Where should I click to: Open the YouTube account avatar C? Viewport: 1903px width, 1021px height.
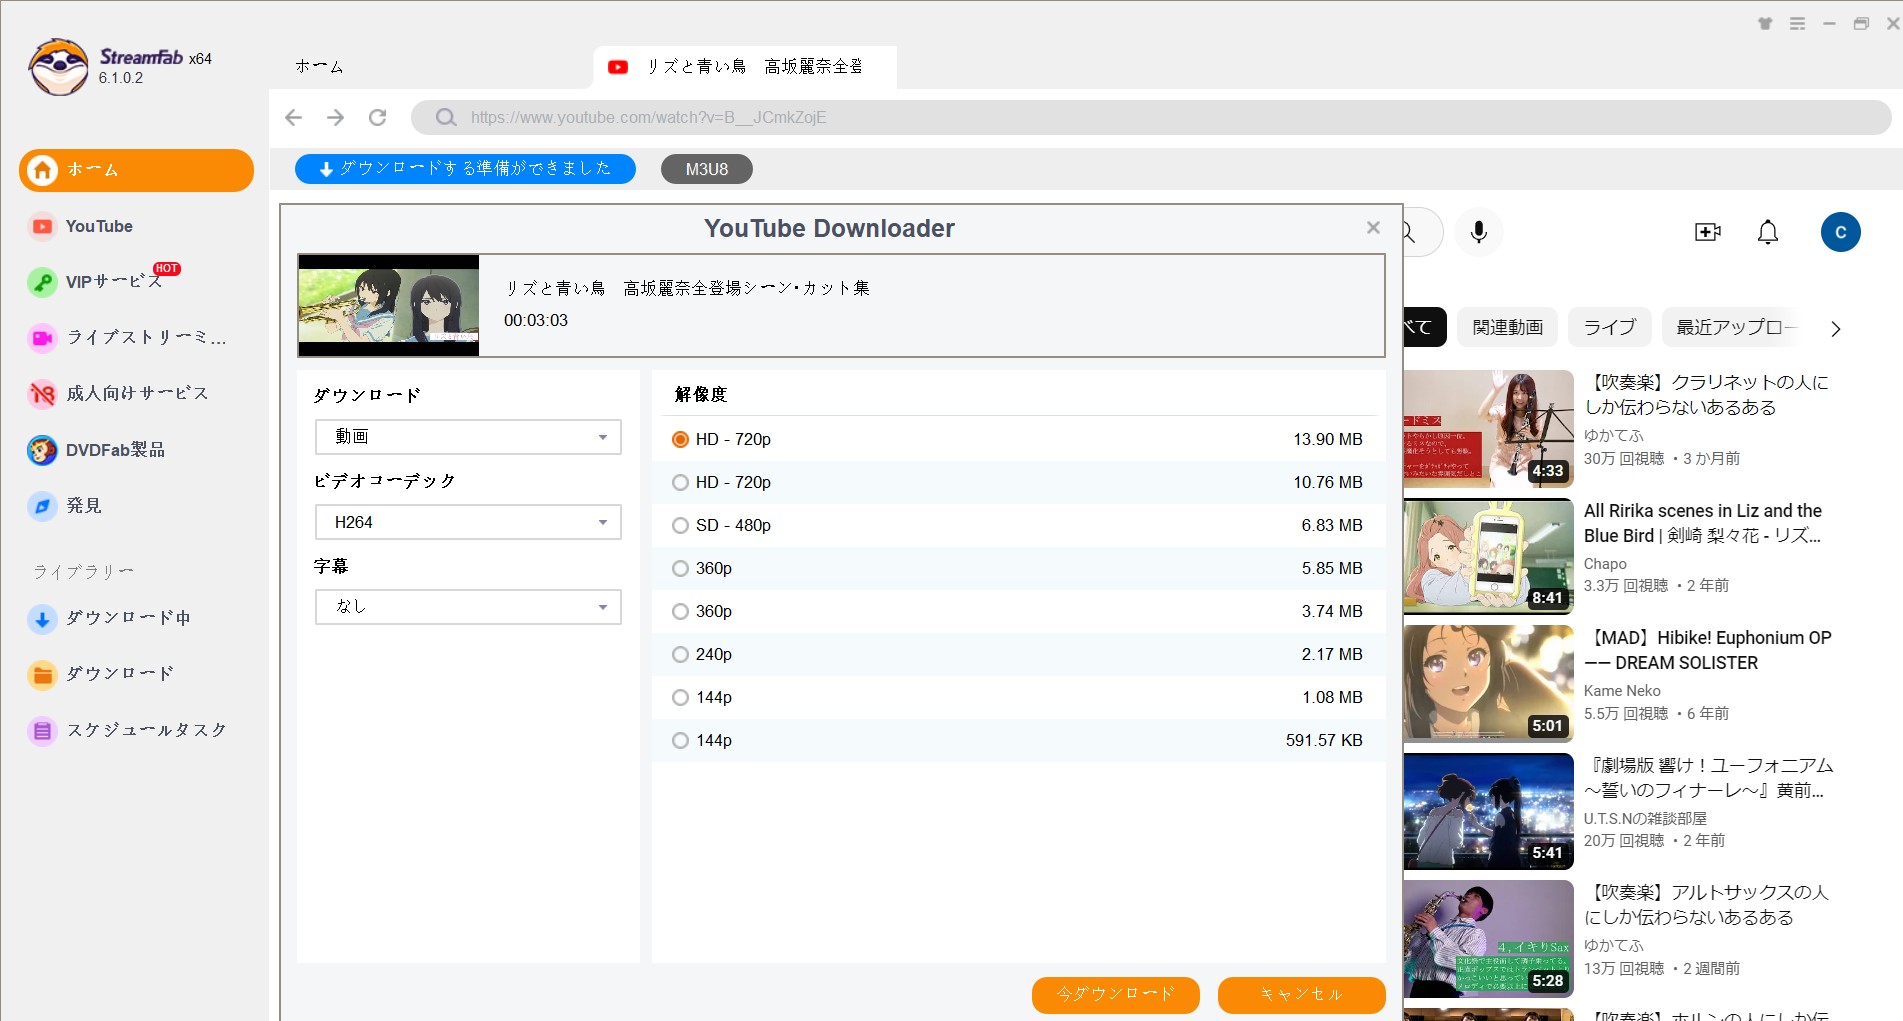coord(1840,232)
